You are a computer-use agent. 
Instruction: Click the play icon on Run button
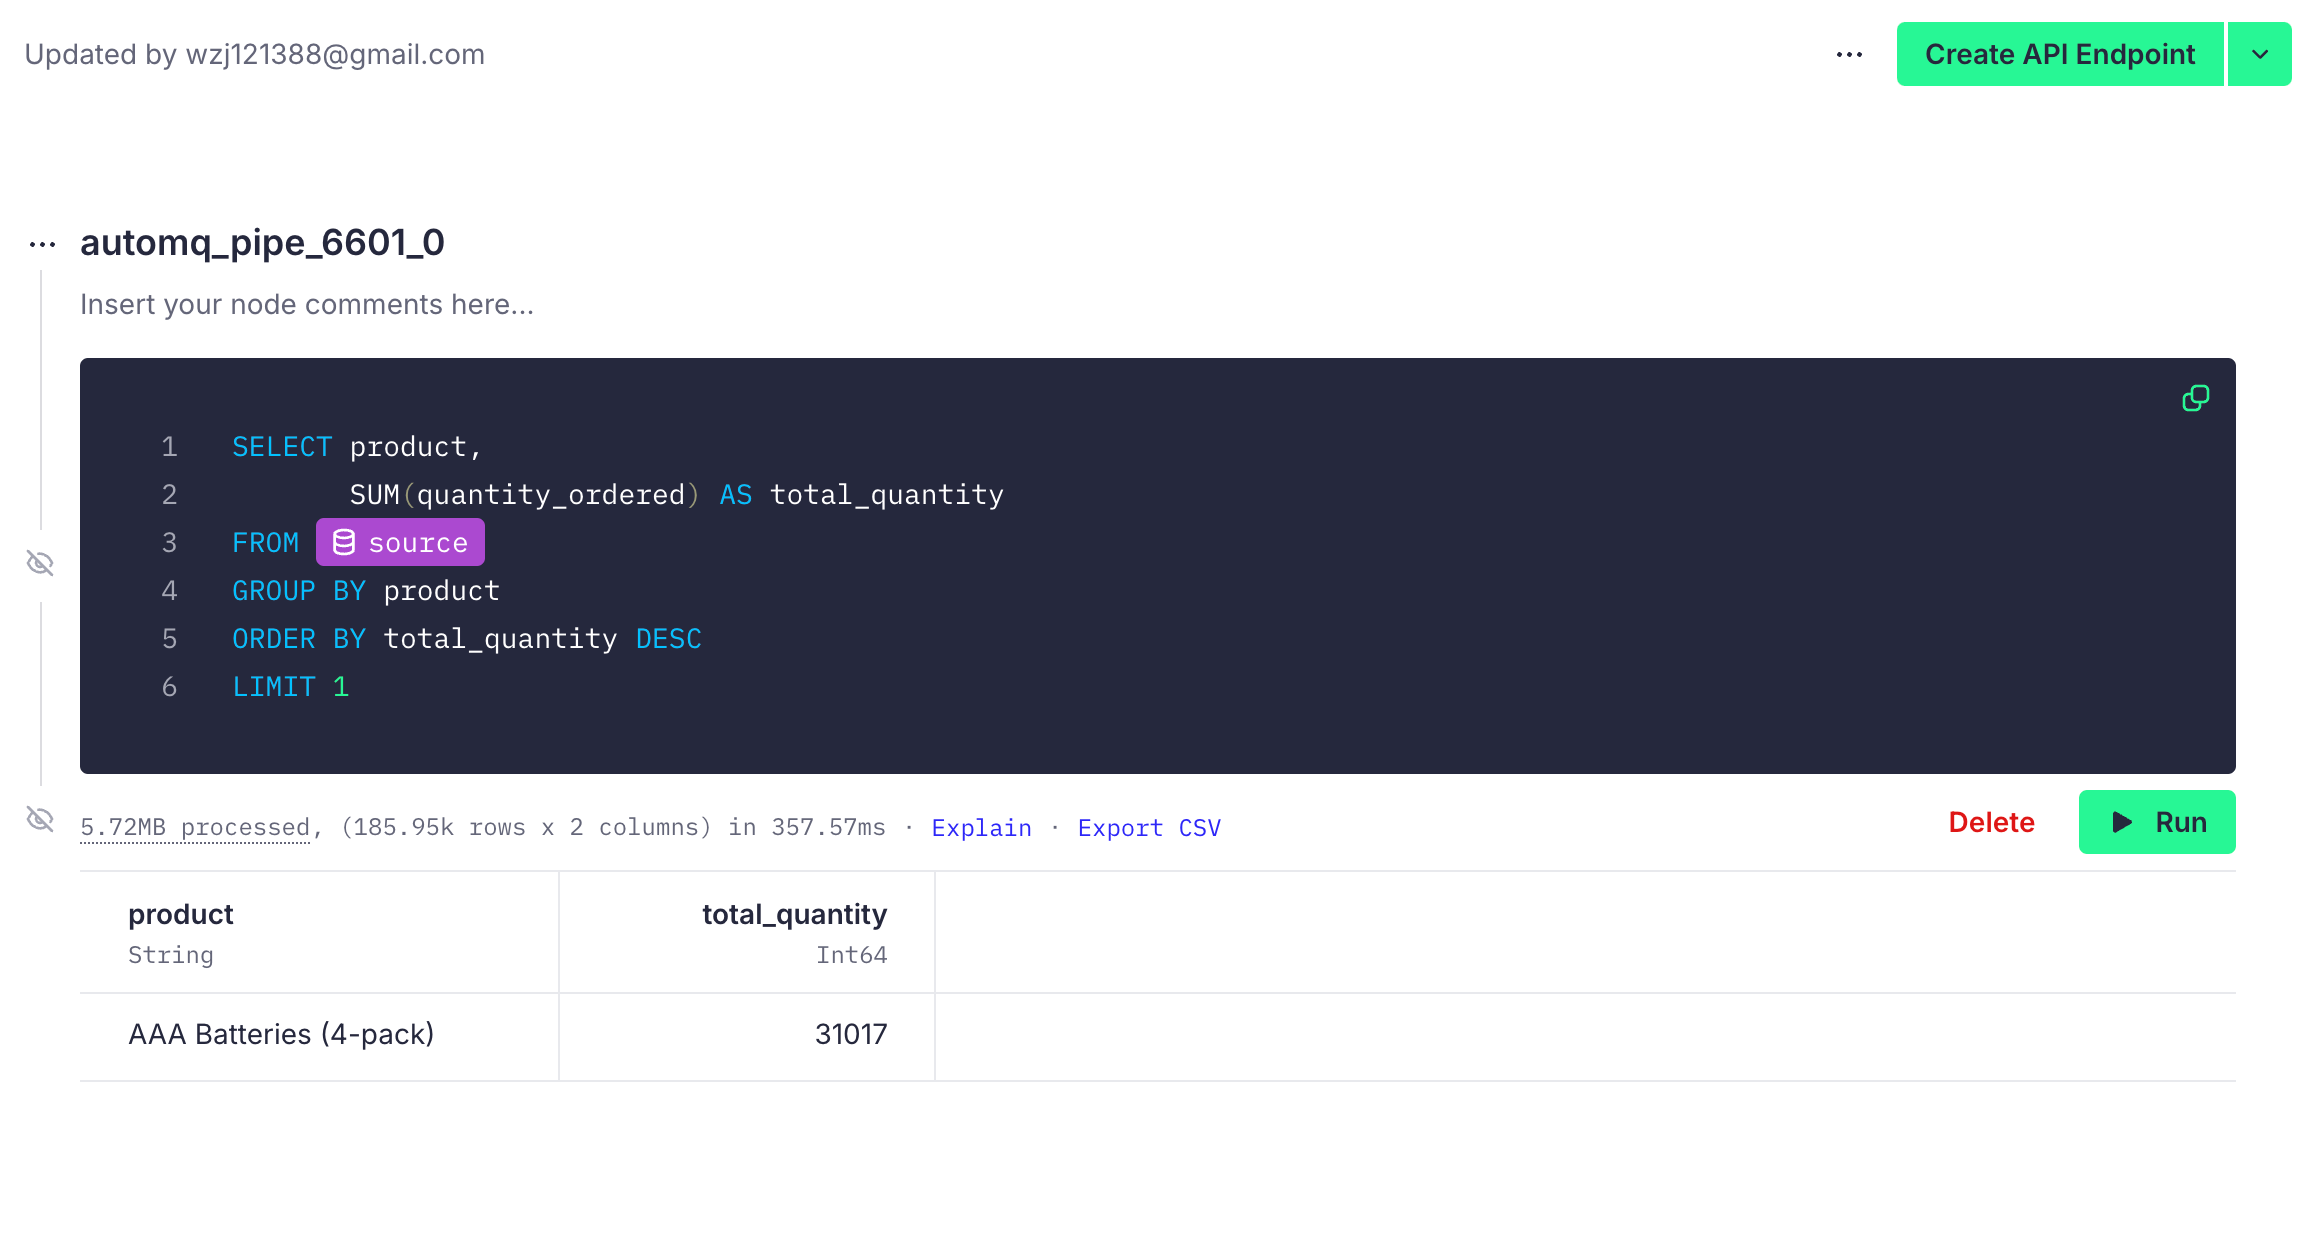[x=2122, y=822]
